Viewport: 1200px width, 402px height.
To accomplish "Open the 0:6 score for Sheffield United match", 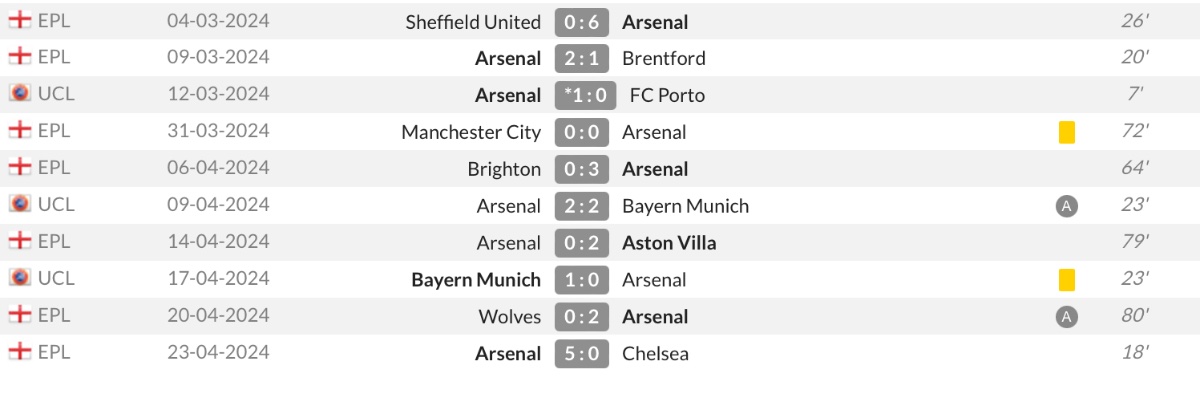I will (582, 21).
